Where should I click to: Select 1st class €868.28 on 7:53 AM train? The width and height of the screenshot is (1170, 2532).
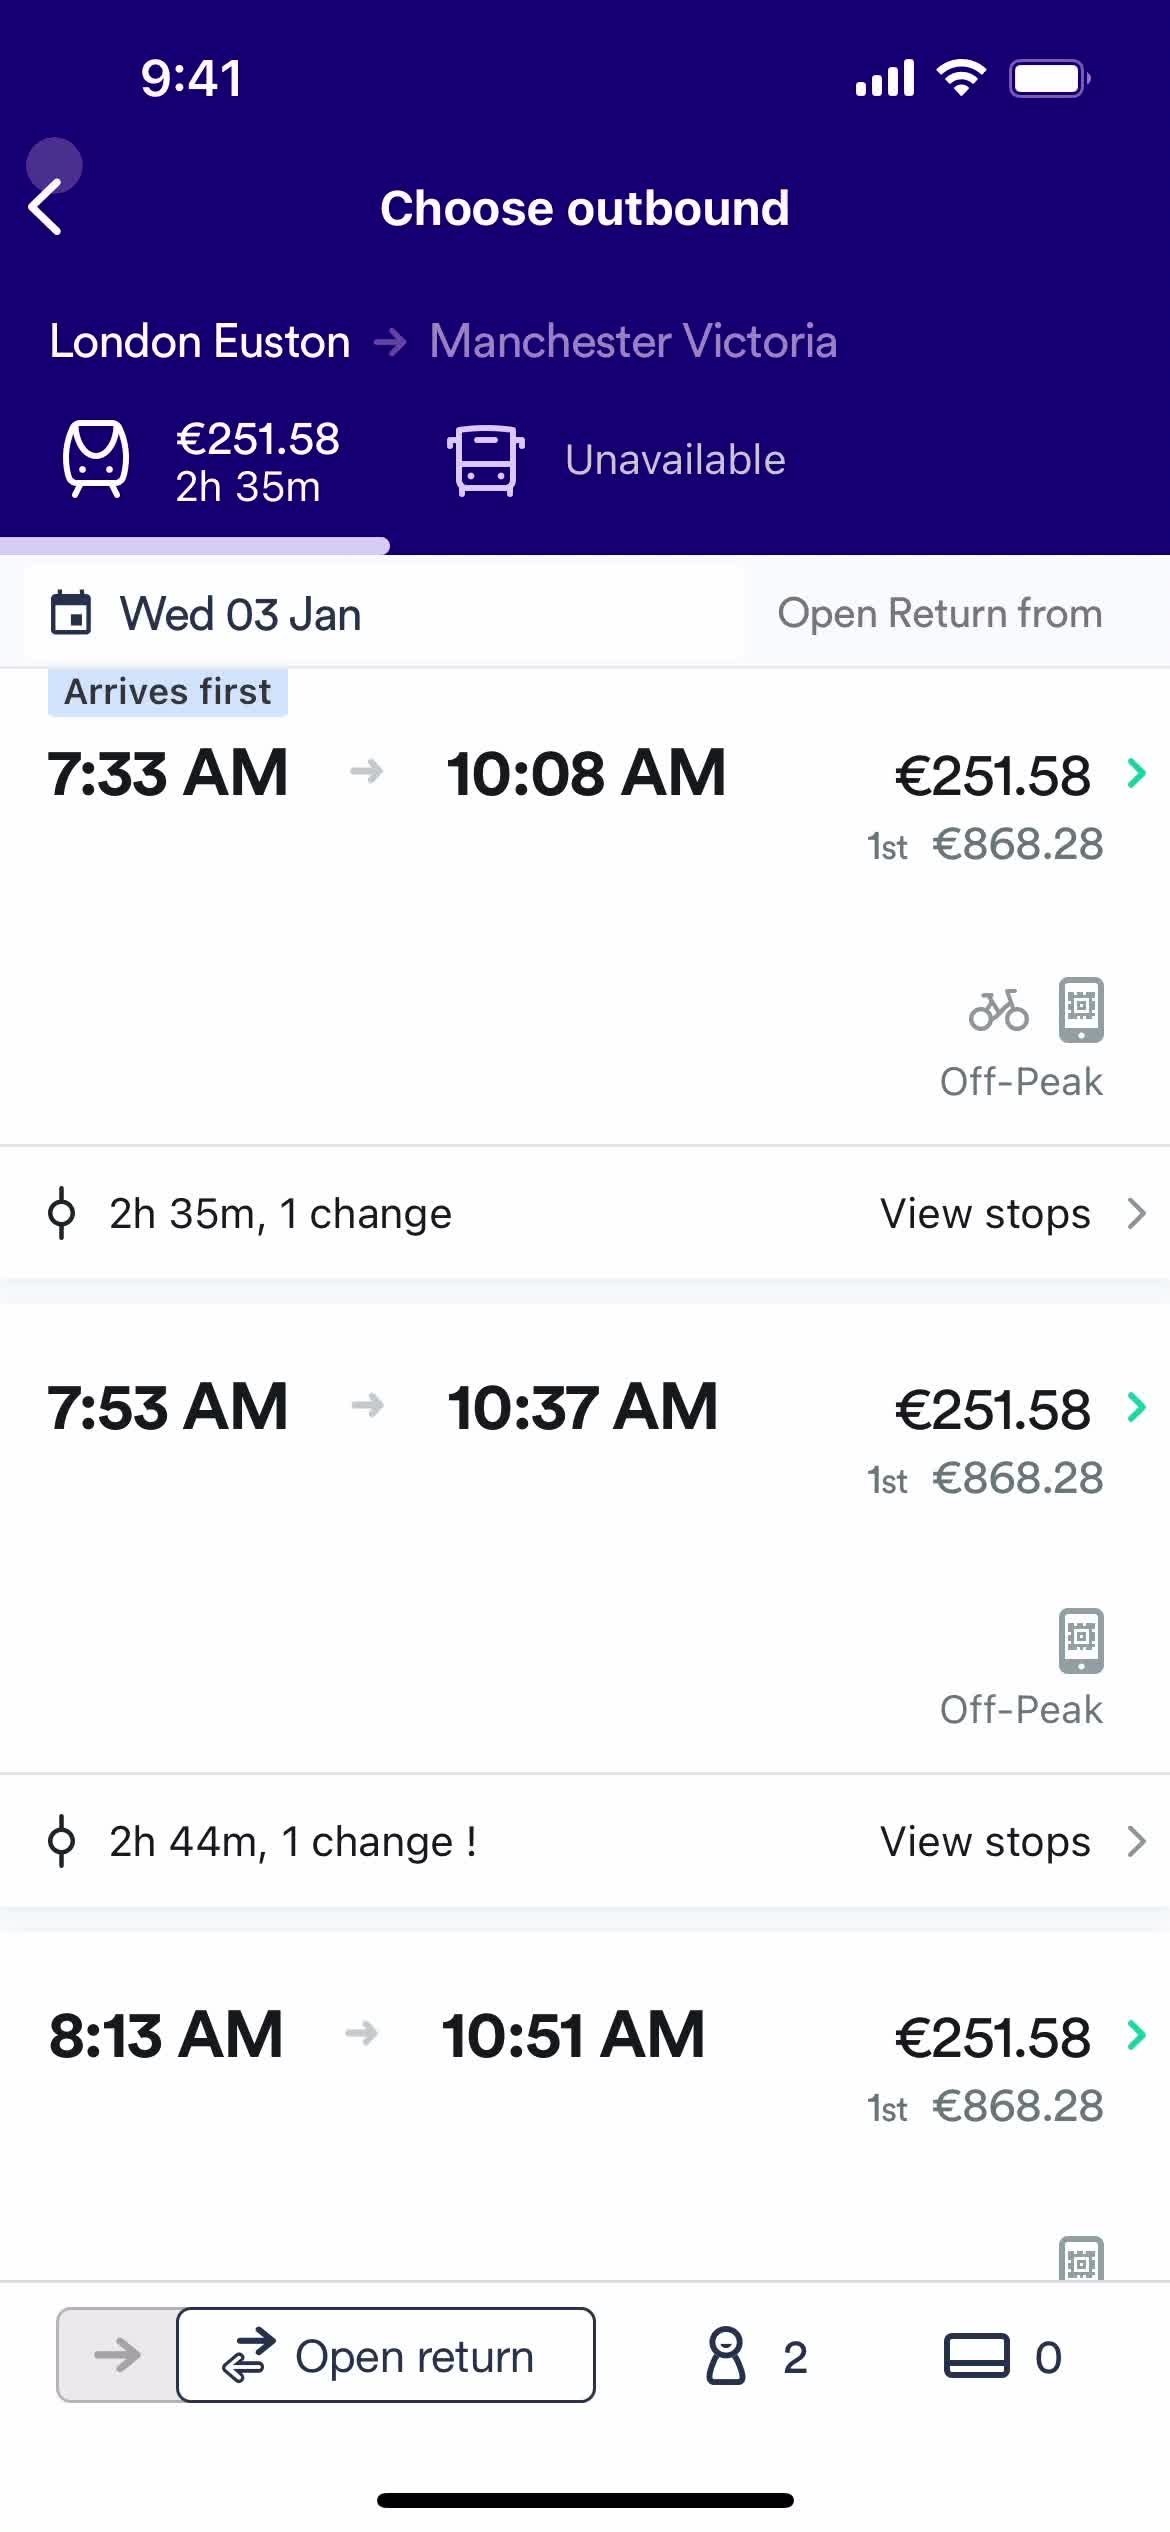[x=985, y=1478]
